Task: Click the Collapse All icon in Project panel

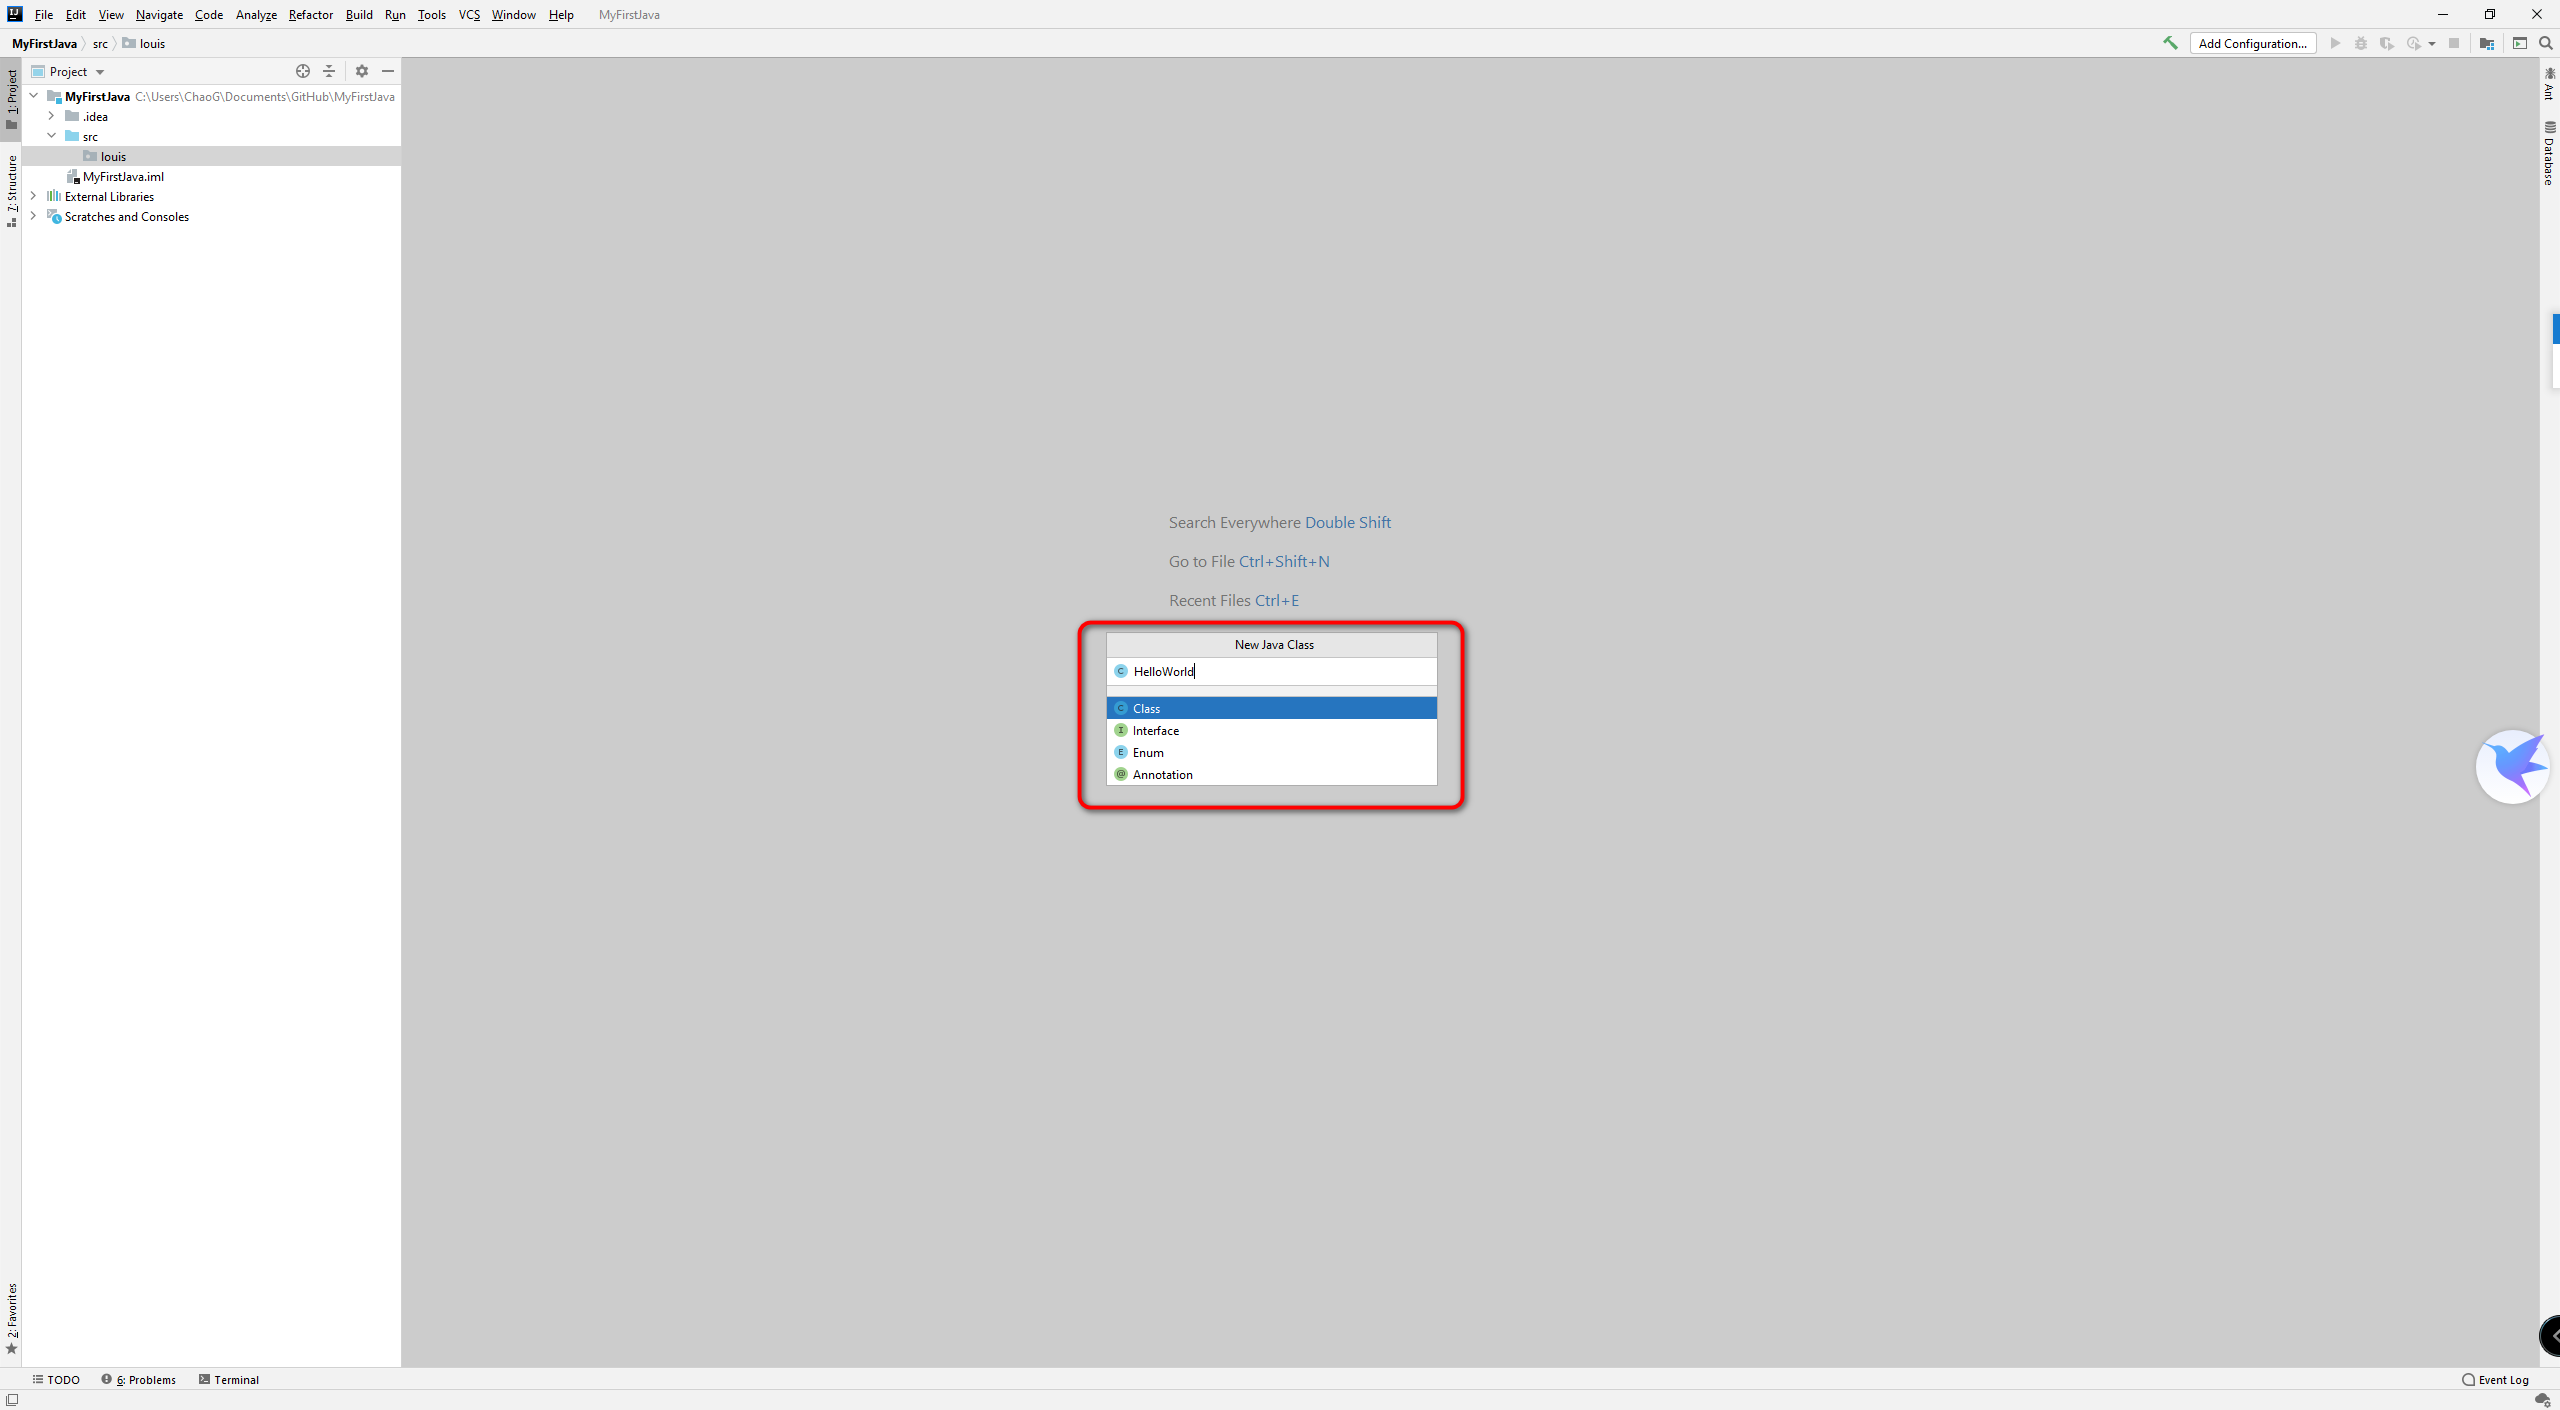Action: [329, 71]
